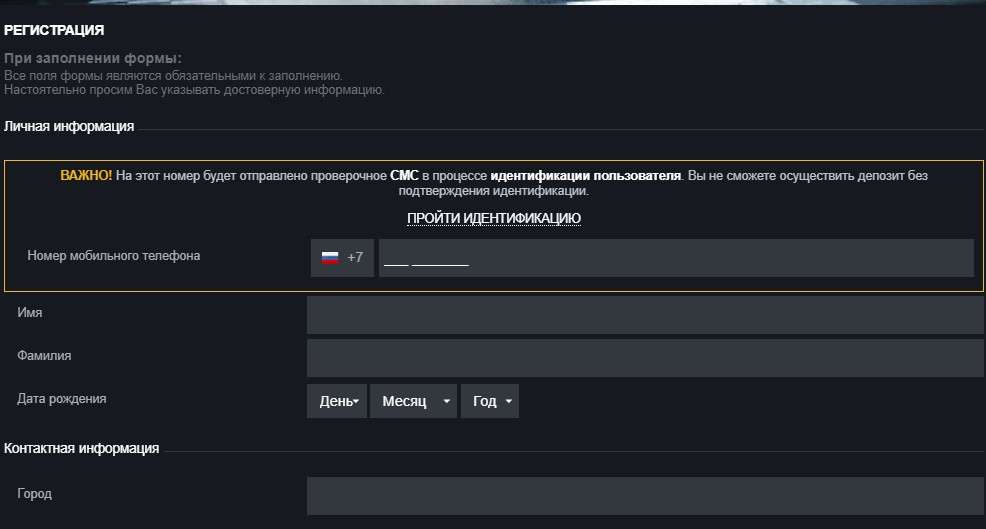986x529 pixels.
Task: Click the Город field label
Action: [34, 494]
